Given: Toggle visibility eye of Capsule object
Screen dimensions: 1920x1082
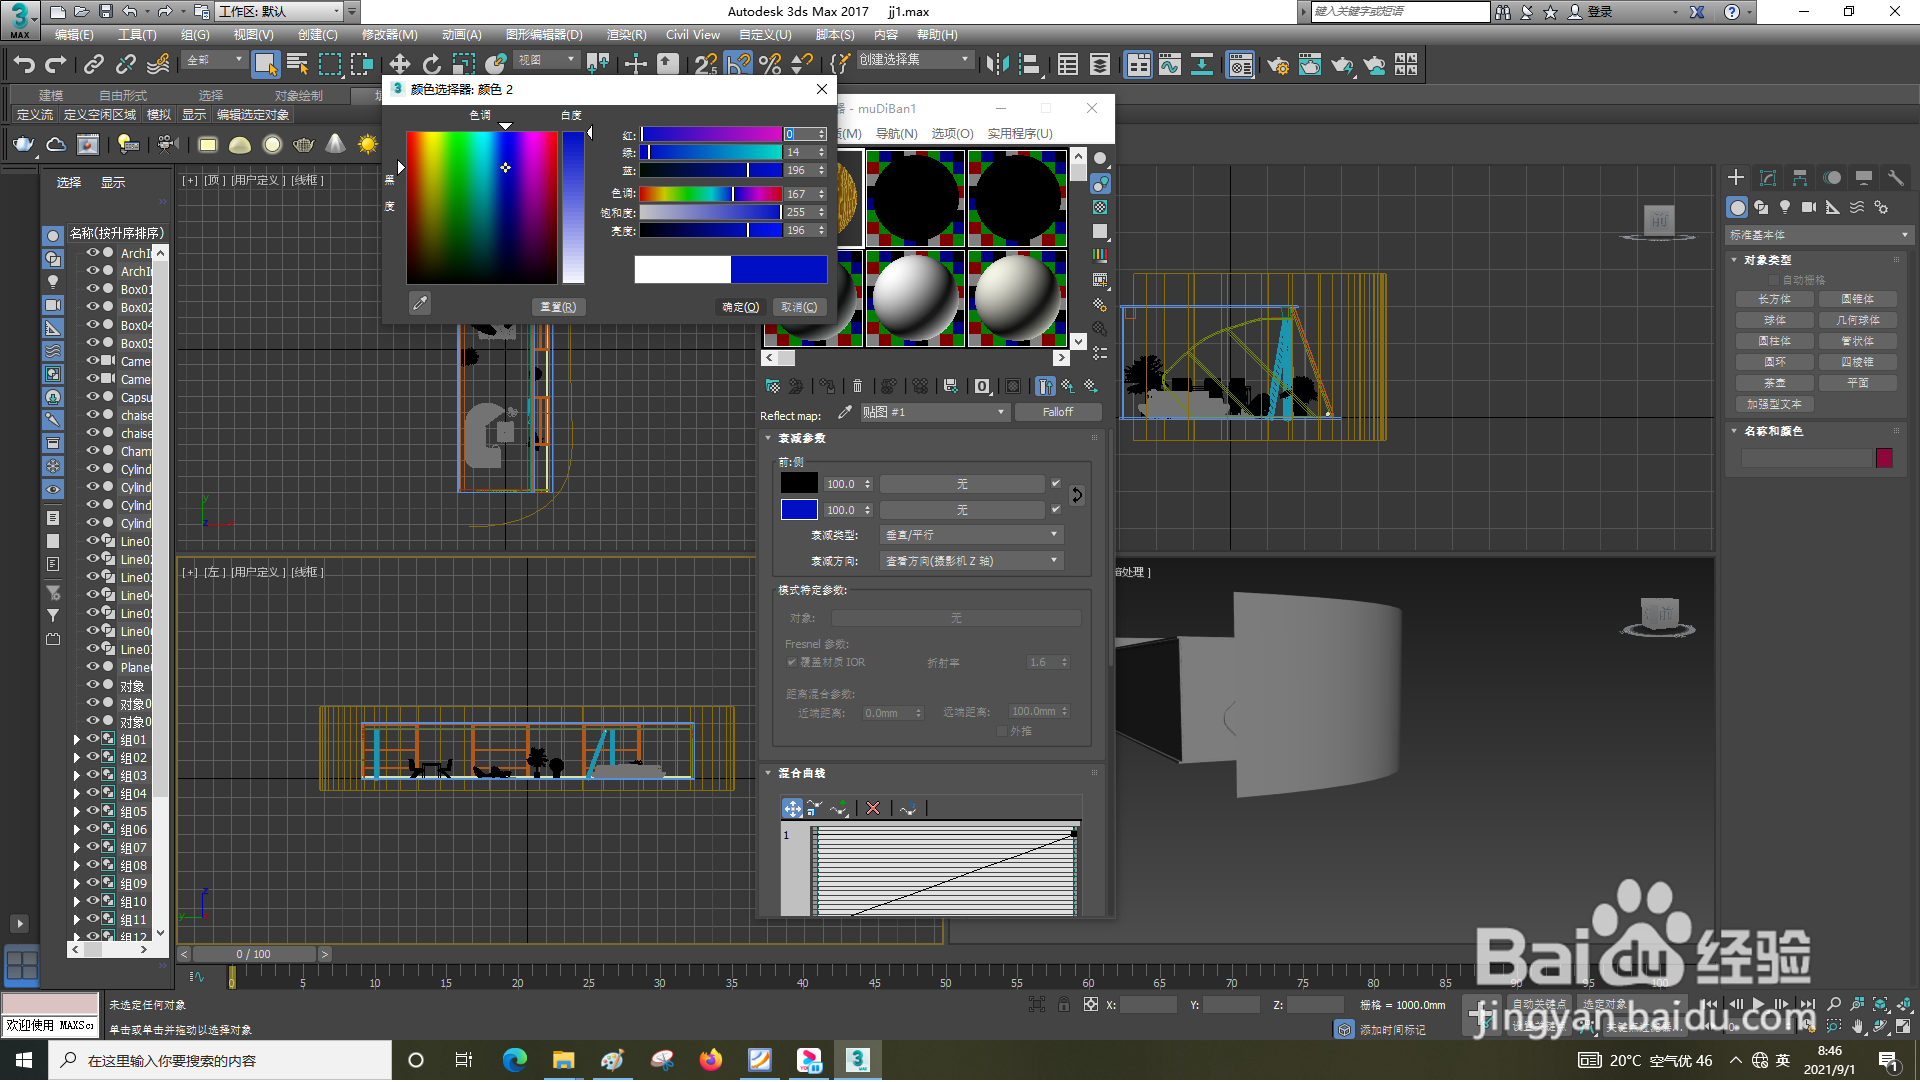Looking at the screenshot, I should pyautogui.click(x=93, y=397).
